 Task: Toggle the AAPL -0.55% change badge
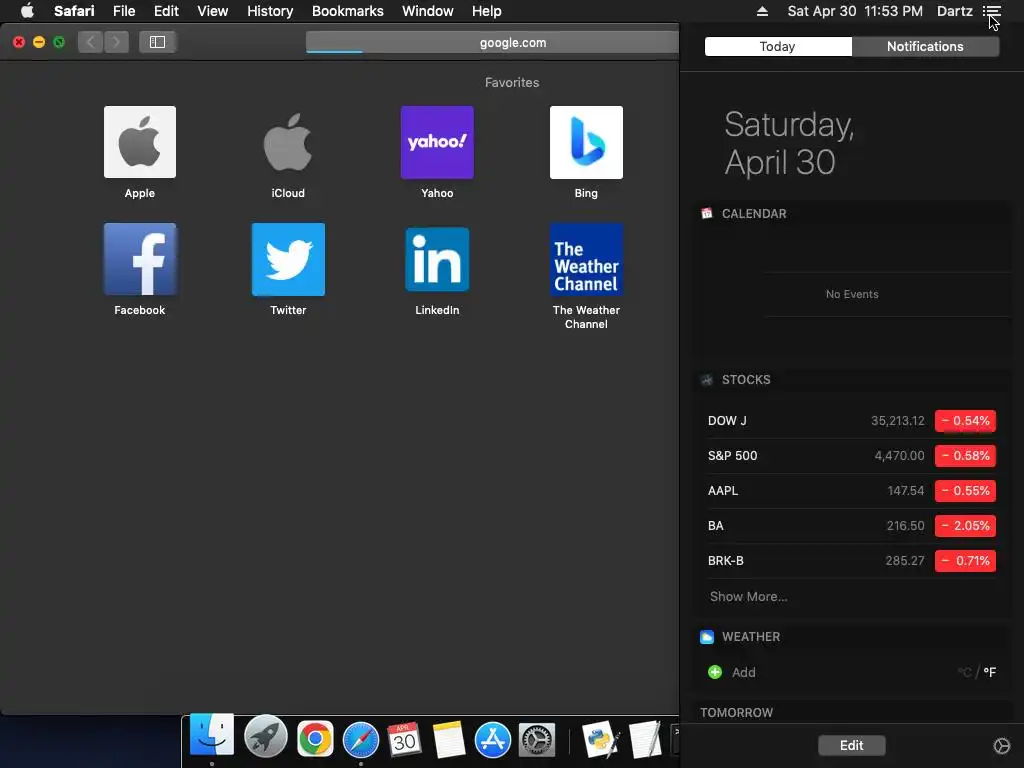[965, 490]
